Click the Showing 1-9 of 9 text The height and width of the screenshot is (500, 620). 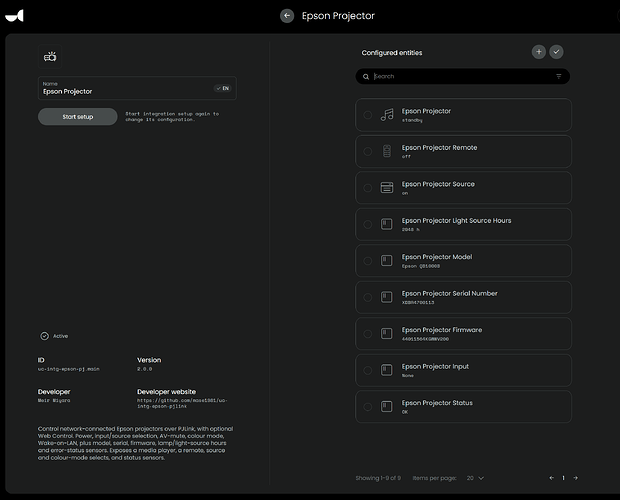[378, 478]
